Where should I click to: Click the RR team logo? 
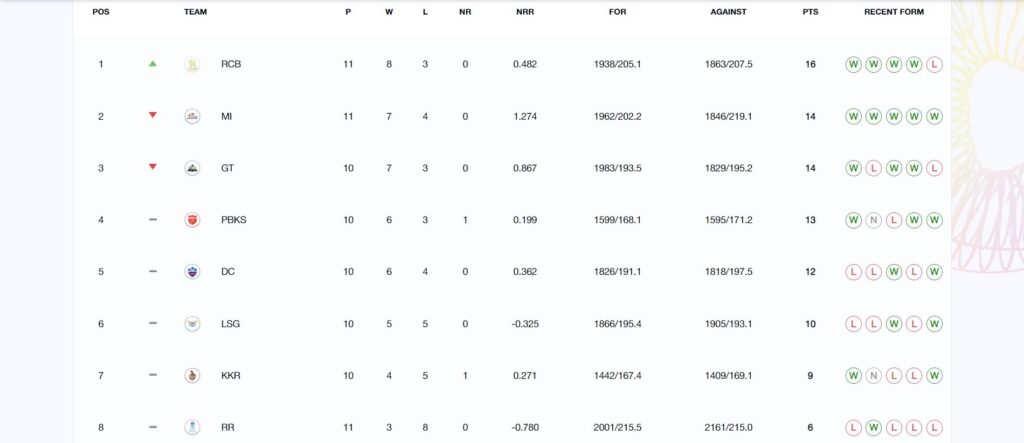point(192,427)
